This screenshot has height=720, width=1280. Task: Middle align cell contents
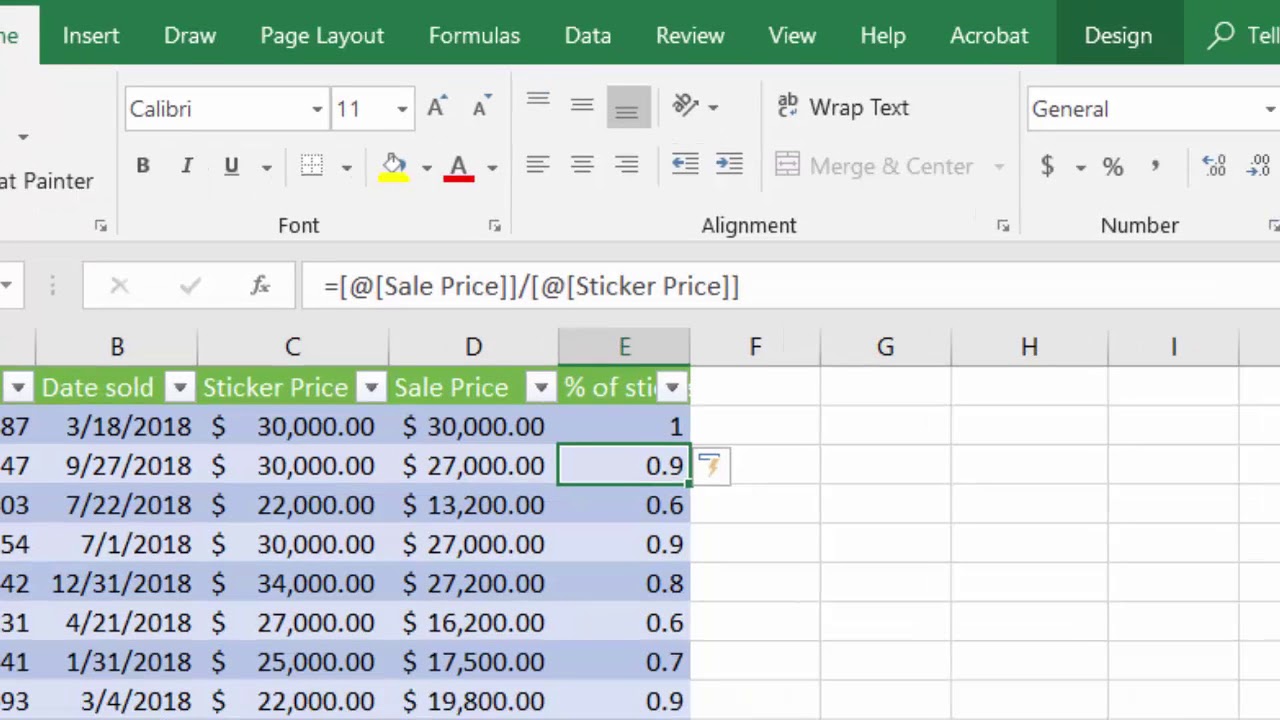point(582,104)
